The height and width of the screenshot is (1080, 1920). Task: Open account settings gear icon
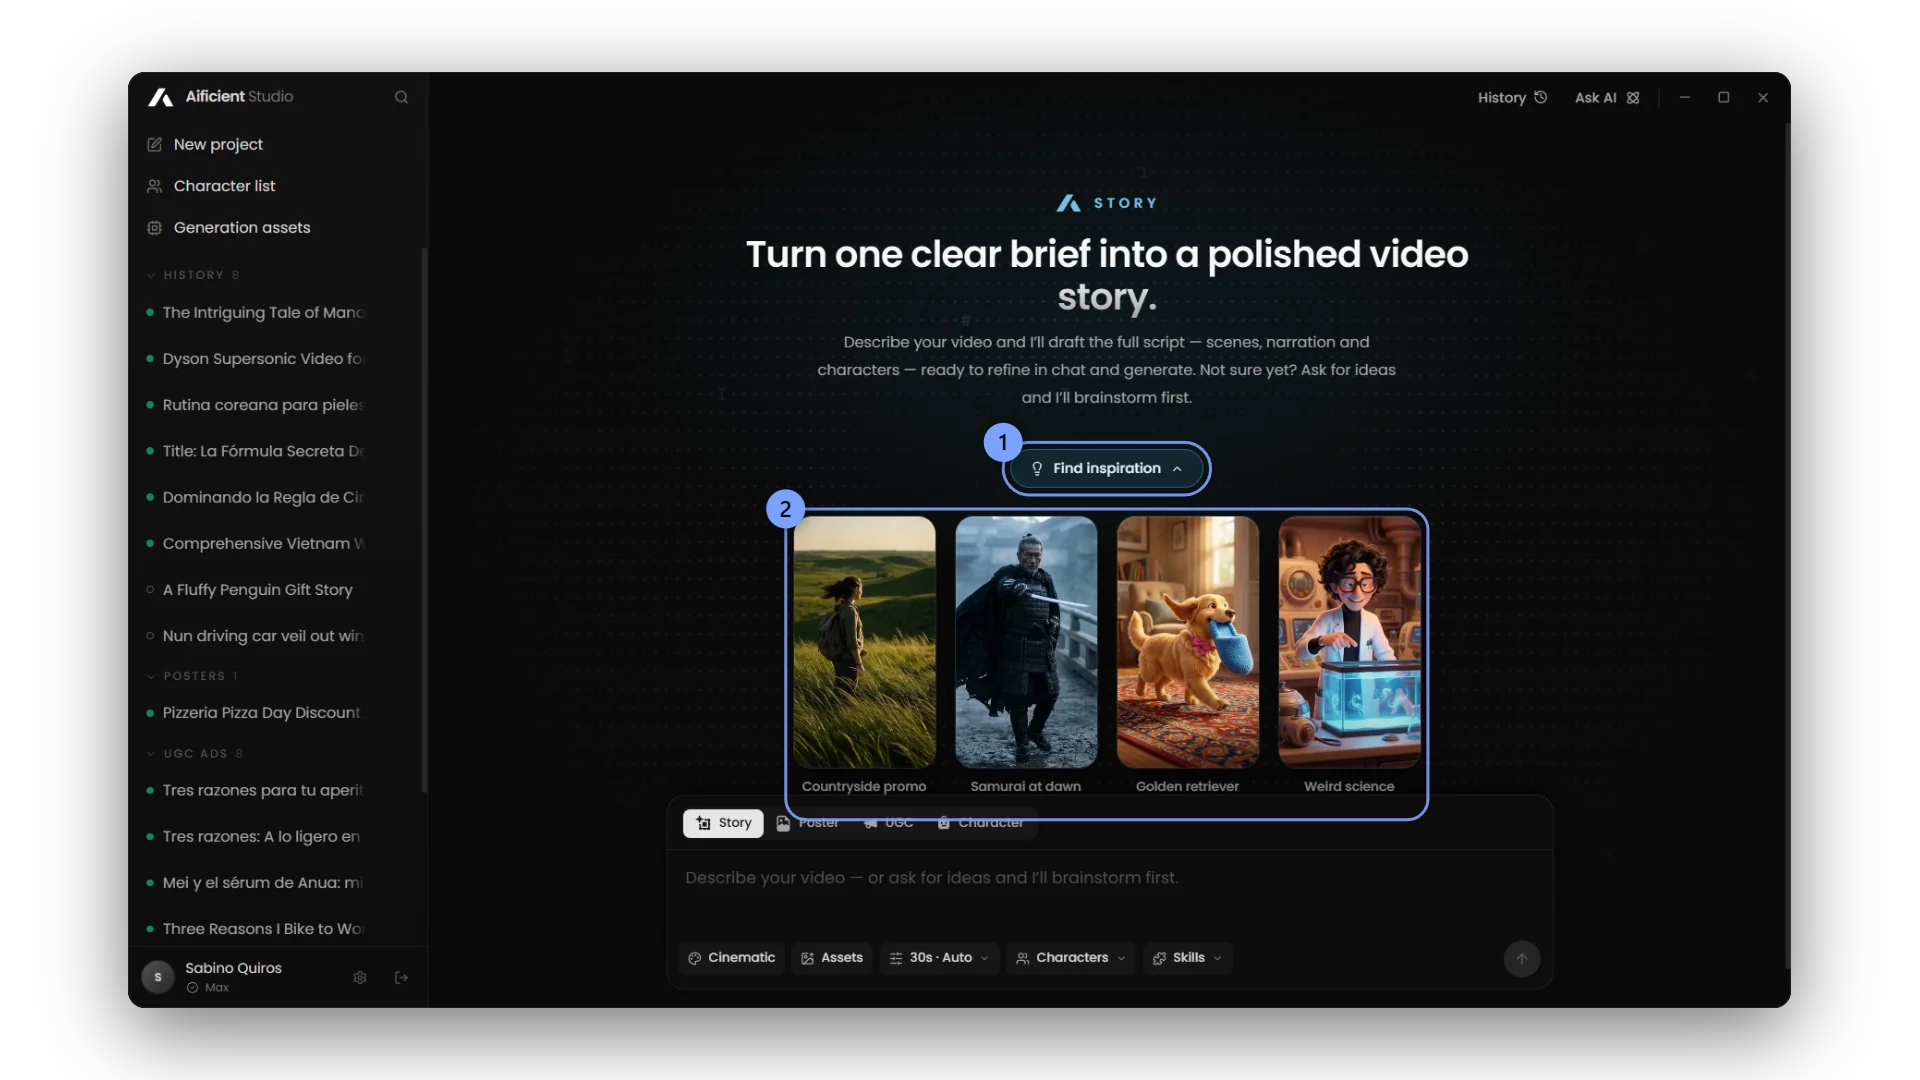[x=360, y=977]
